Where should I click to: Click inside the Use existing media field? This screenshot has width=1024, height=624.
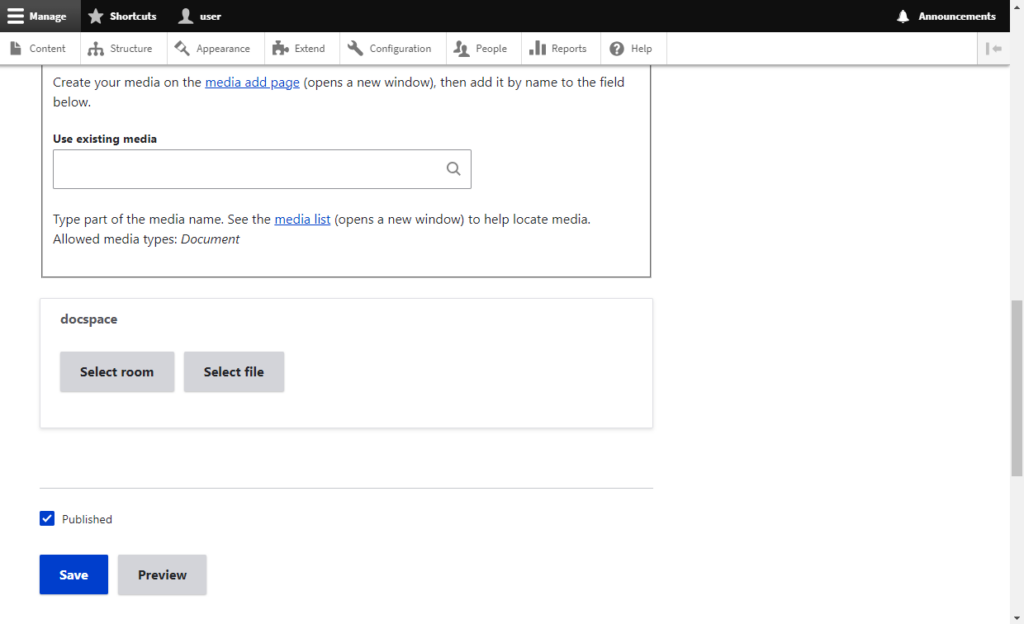[x=250, y=168]
